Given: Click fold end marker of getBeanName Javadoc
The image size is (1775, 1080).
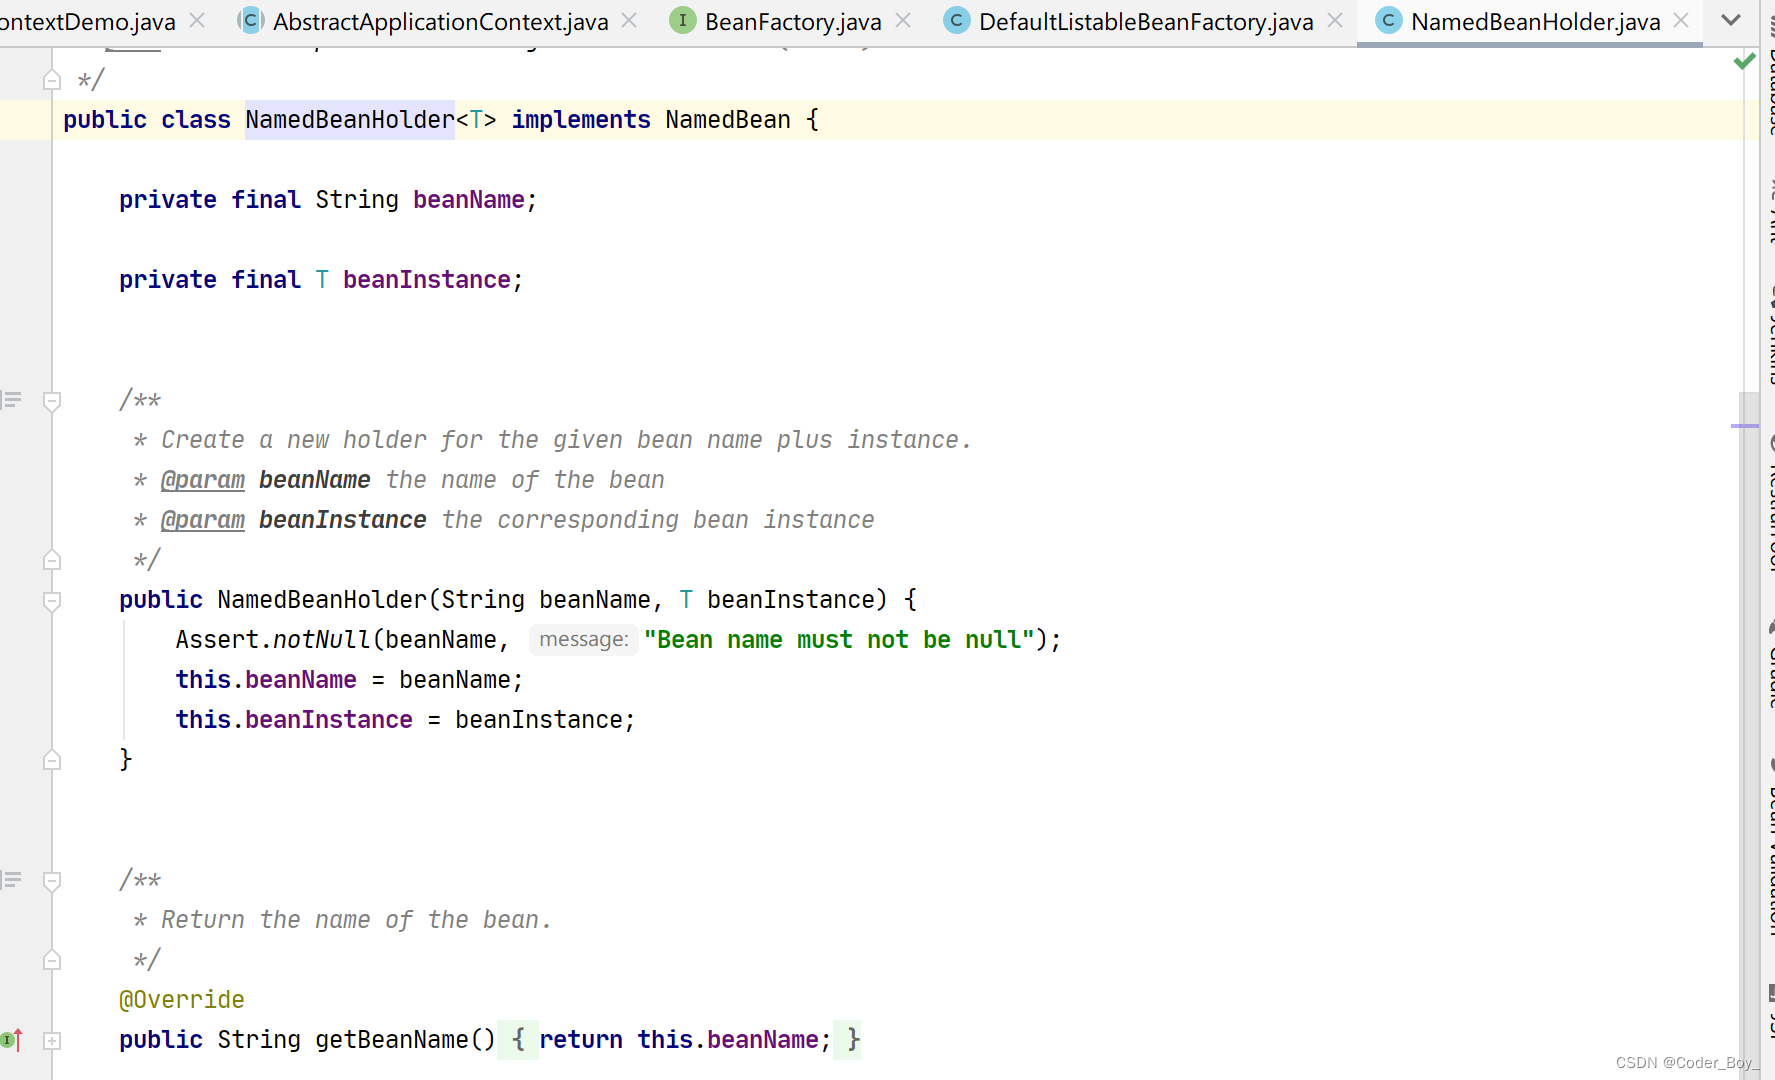Looking at the screenshot, I should point(52,960).
